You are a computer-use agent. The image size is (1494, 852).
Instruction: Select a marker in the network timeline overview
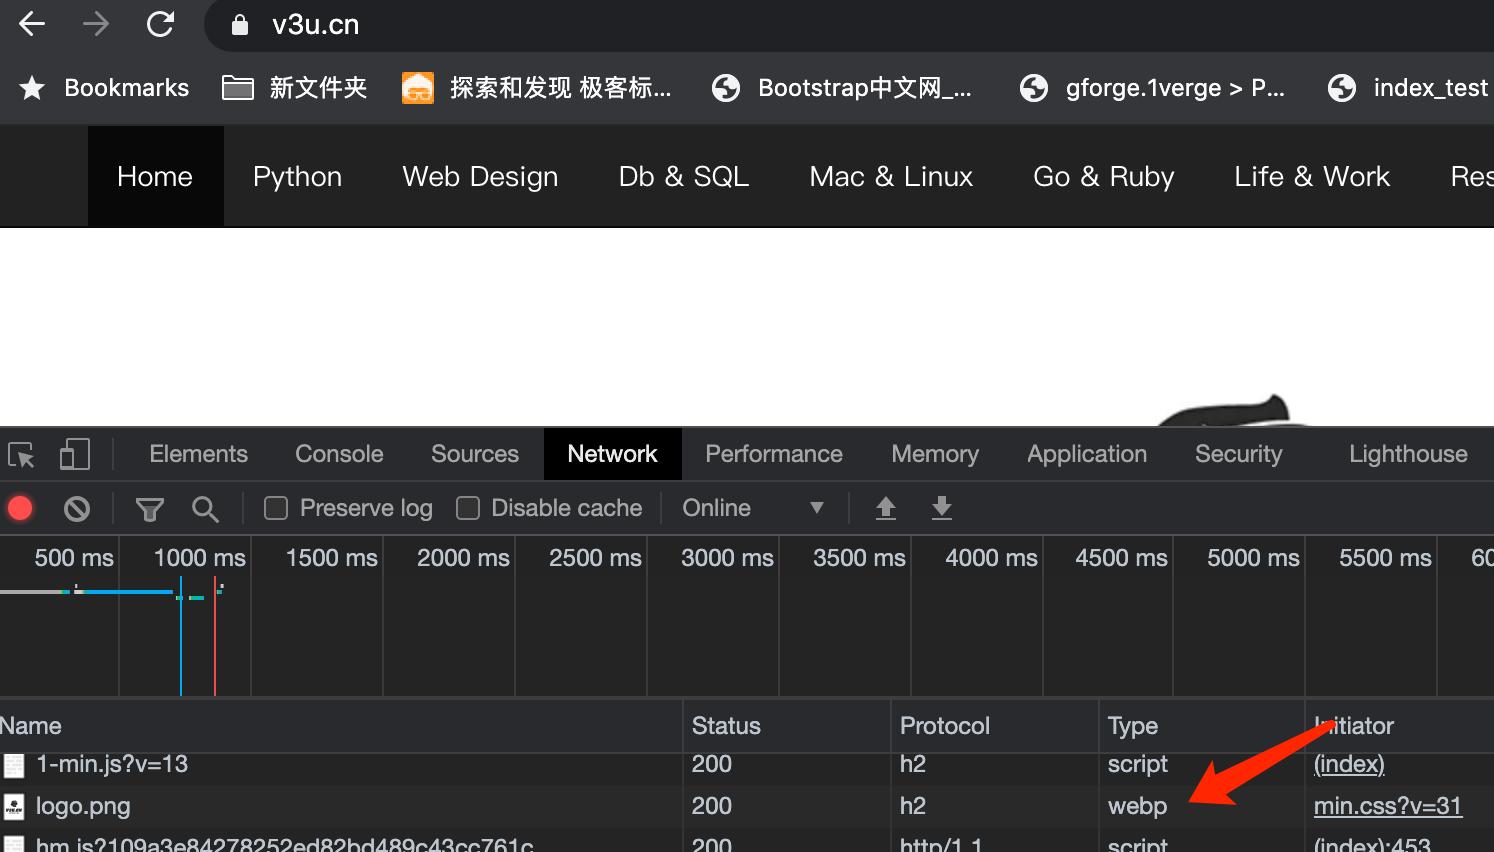[x=183, y=615]
